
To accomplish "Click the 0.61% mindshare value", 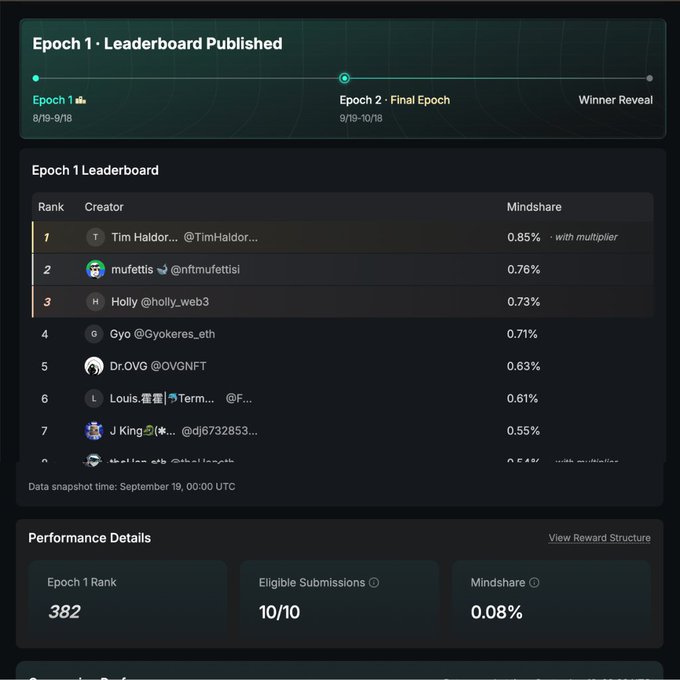I will pos(523,399).
